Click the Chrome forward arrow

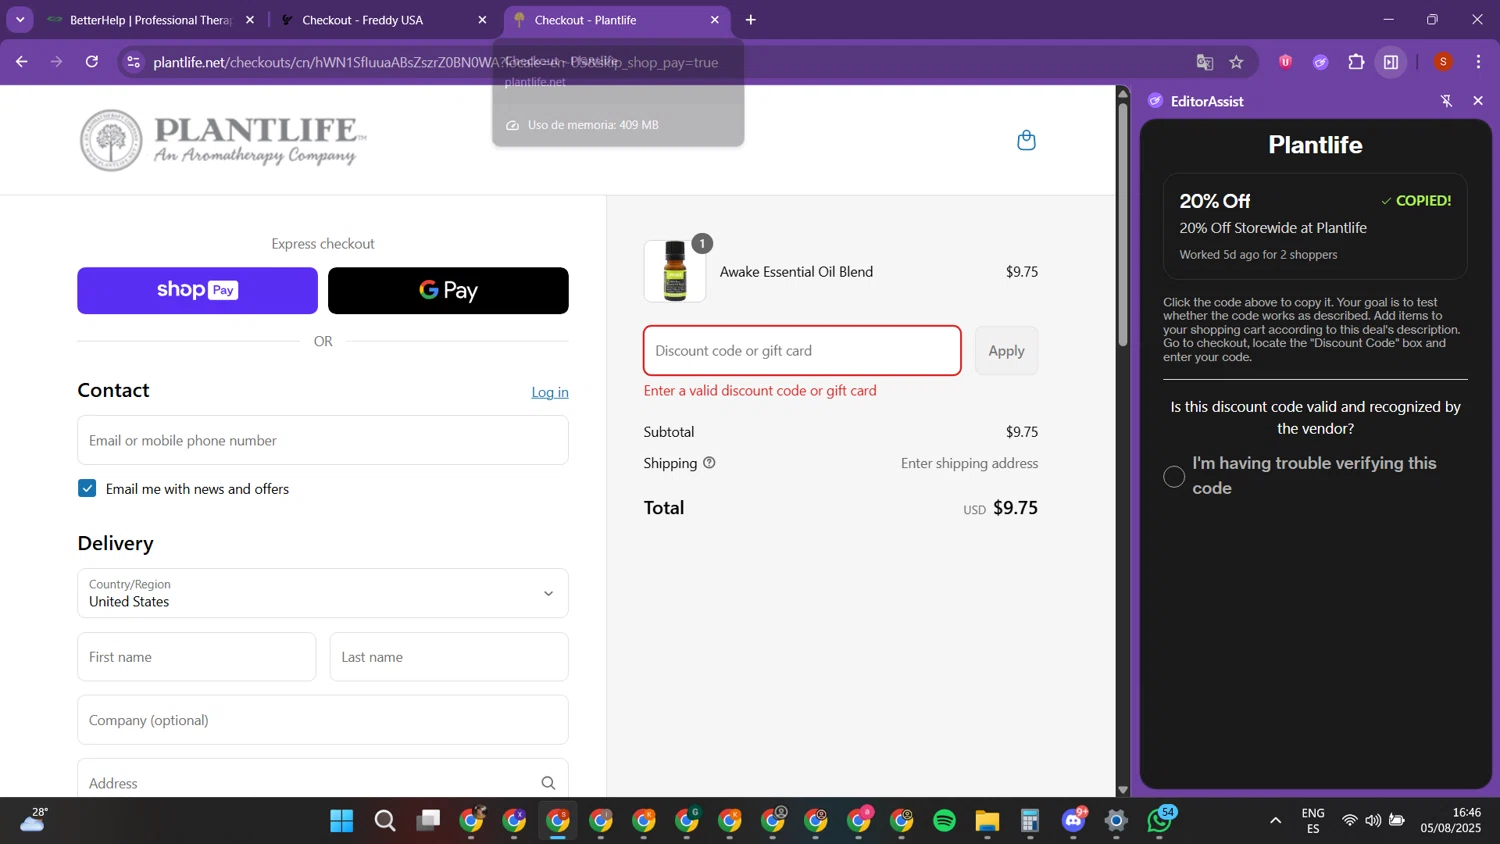click(x=57, y=62)
